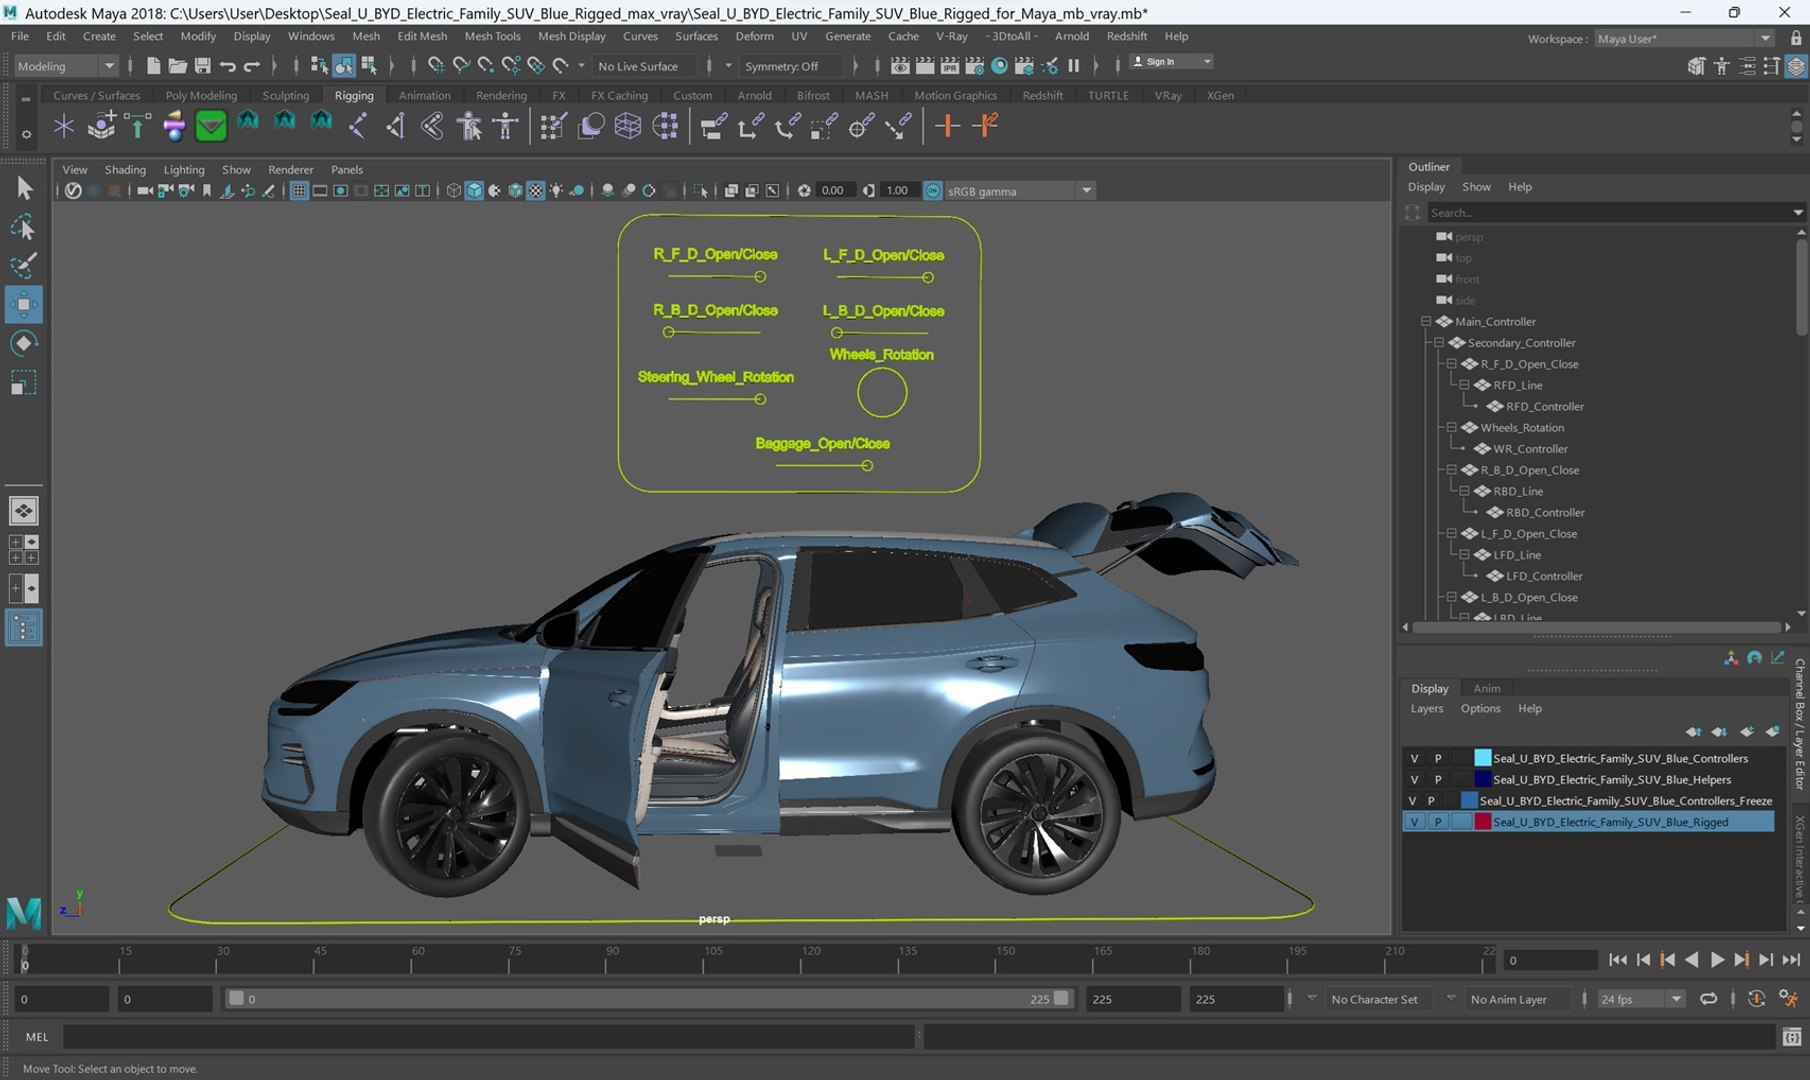Click the Save Scene disk icon

pyautogui.click(x=202, y=66)
